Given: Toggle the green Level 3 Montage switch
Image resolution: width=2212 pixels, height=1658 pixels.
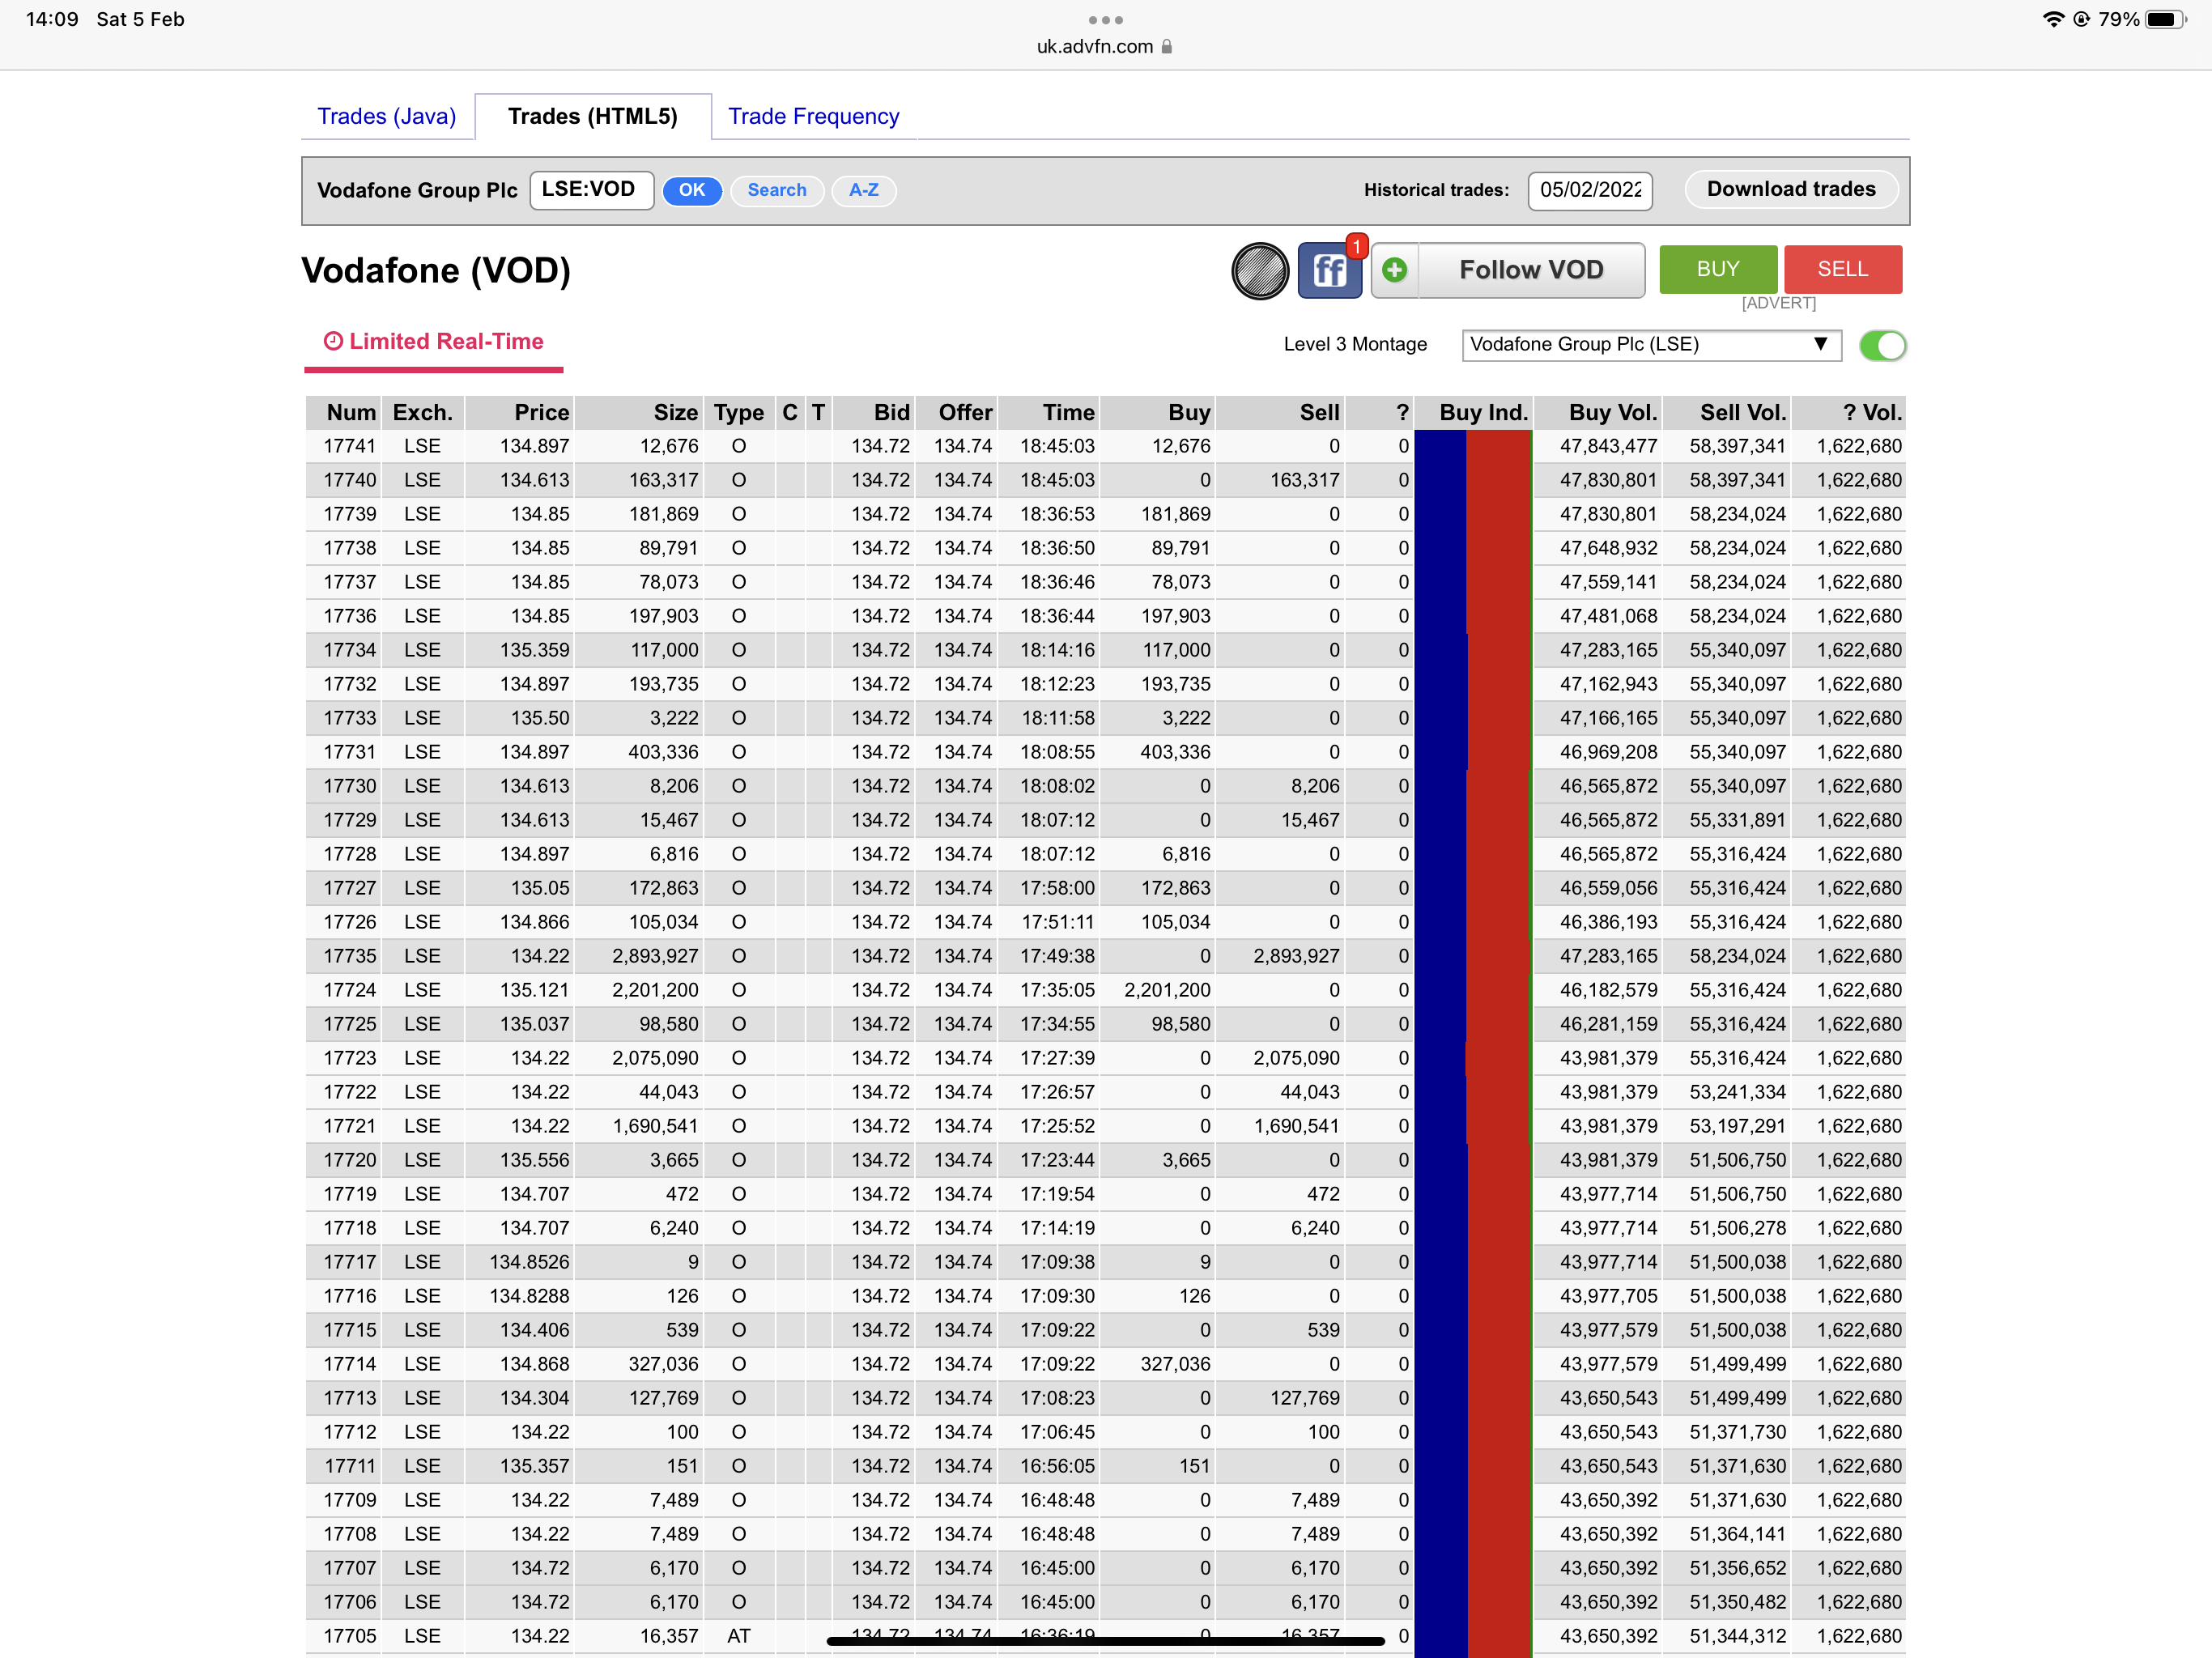Looking at the screenshot, I should point(1882,345).
